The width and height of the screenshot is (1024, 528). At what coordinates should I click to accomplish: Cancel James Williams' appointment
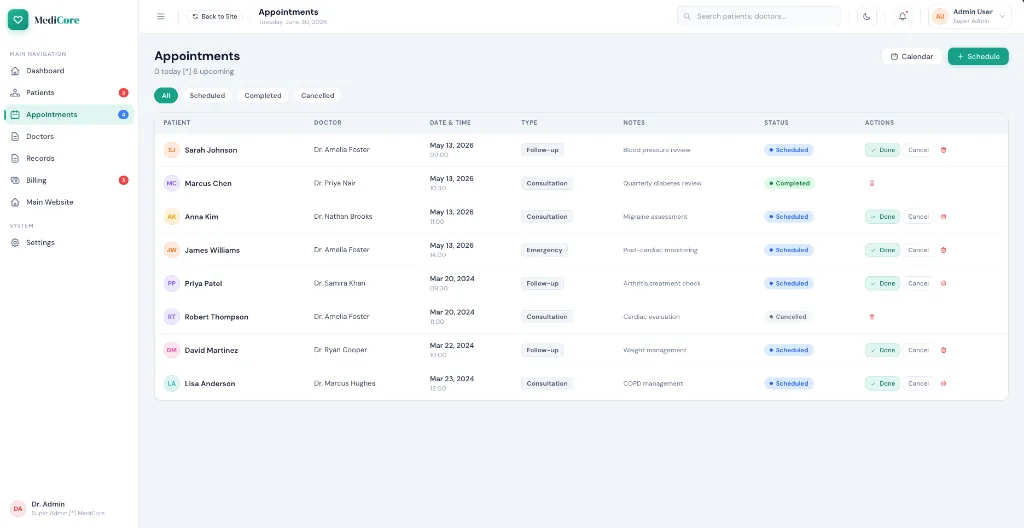[x=918, y=250]
